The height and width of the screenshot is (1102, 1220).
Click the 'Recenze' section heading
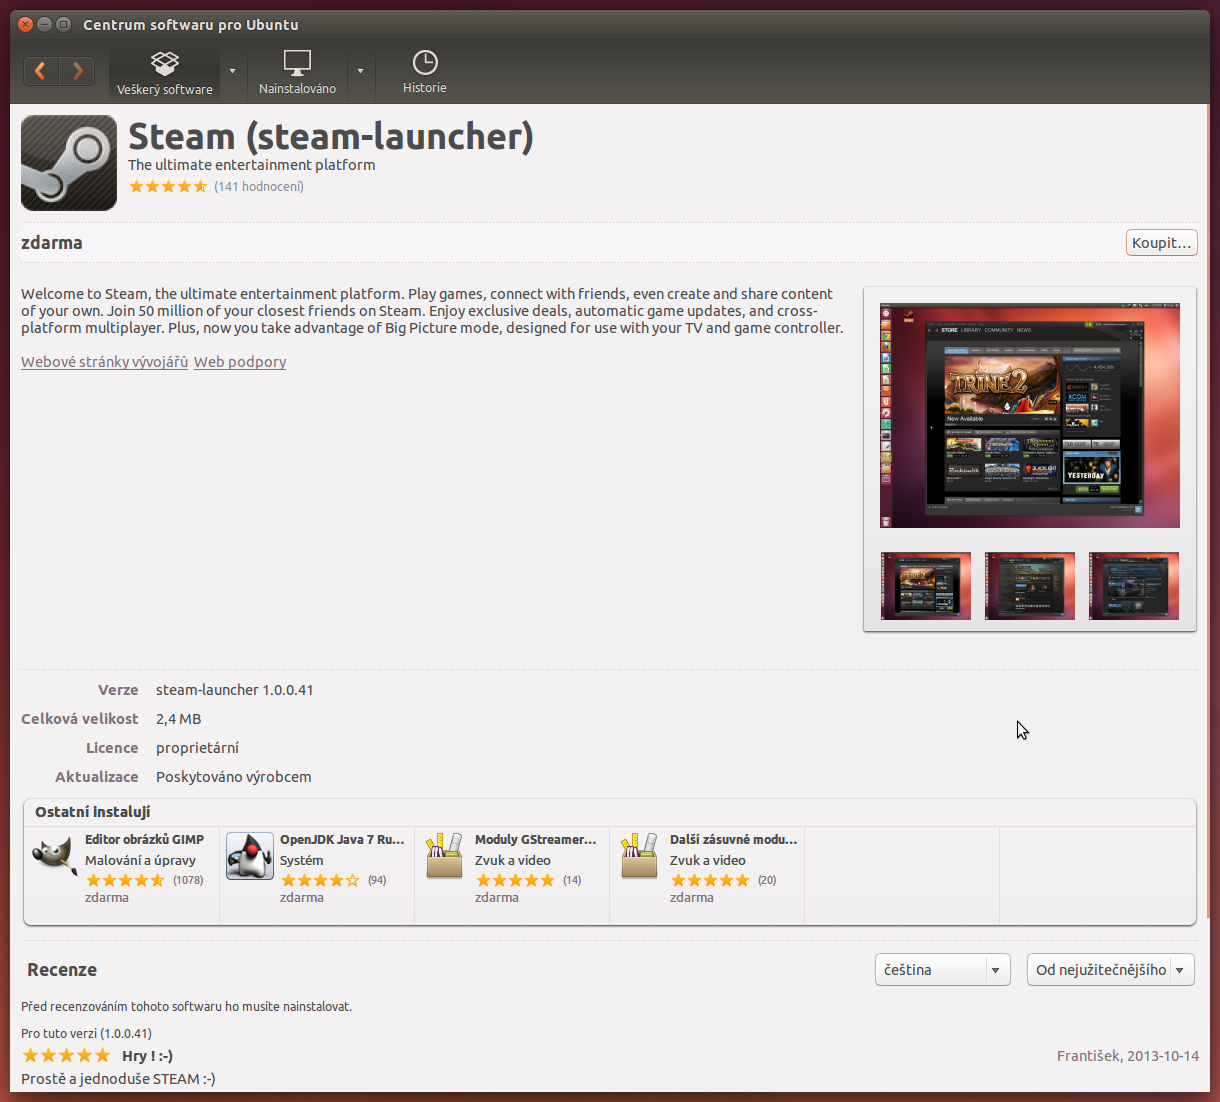click(x=62, y=970)
